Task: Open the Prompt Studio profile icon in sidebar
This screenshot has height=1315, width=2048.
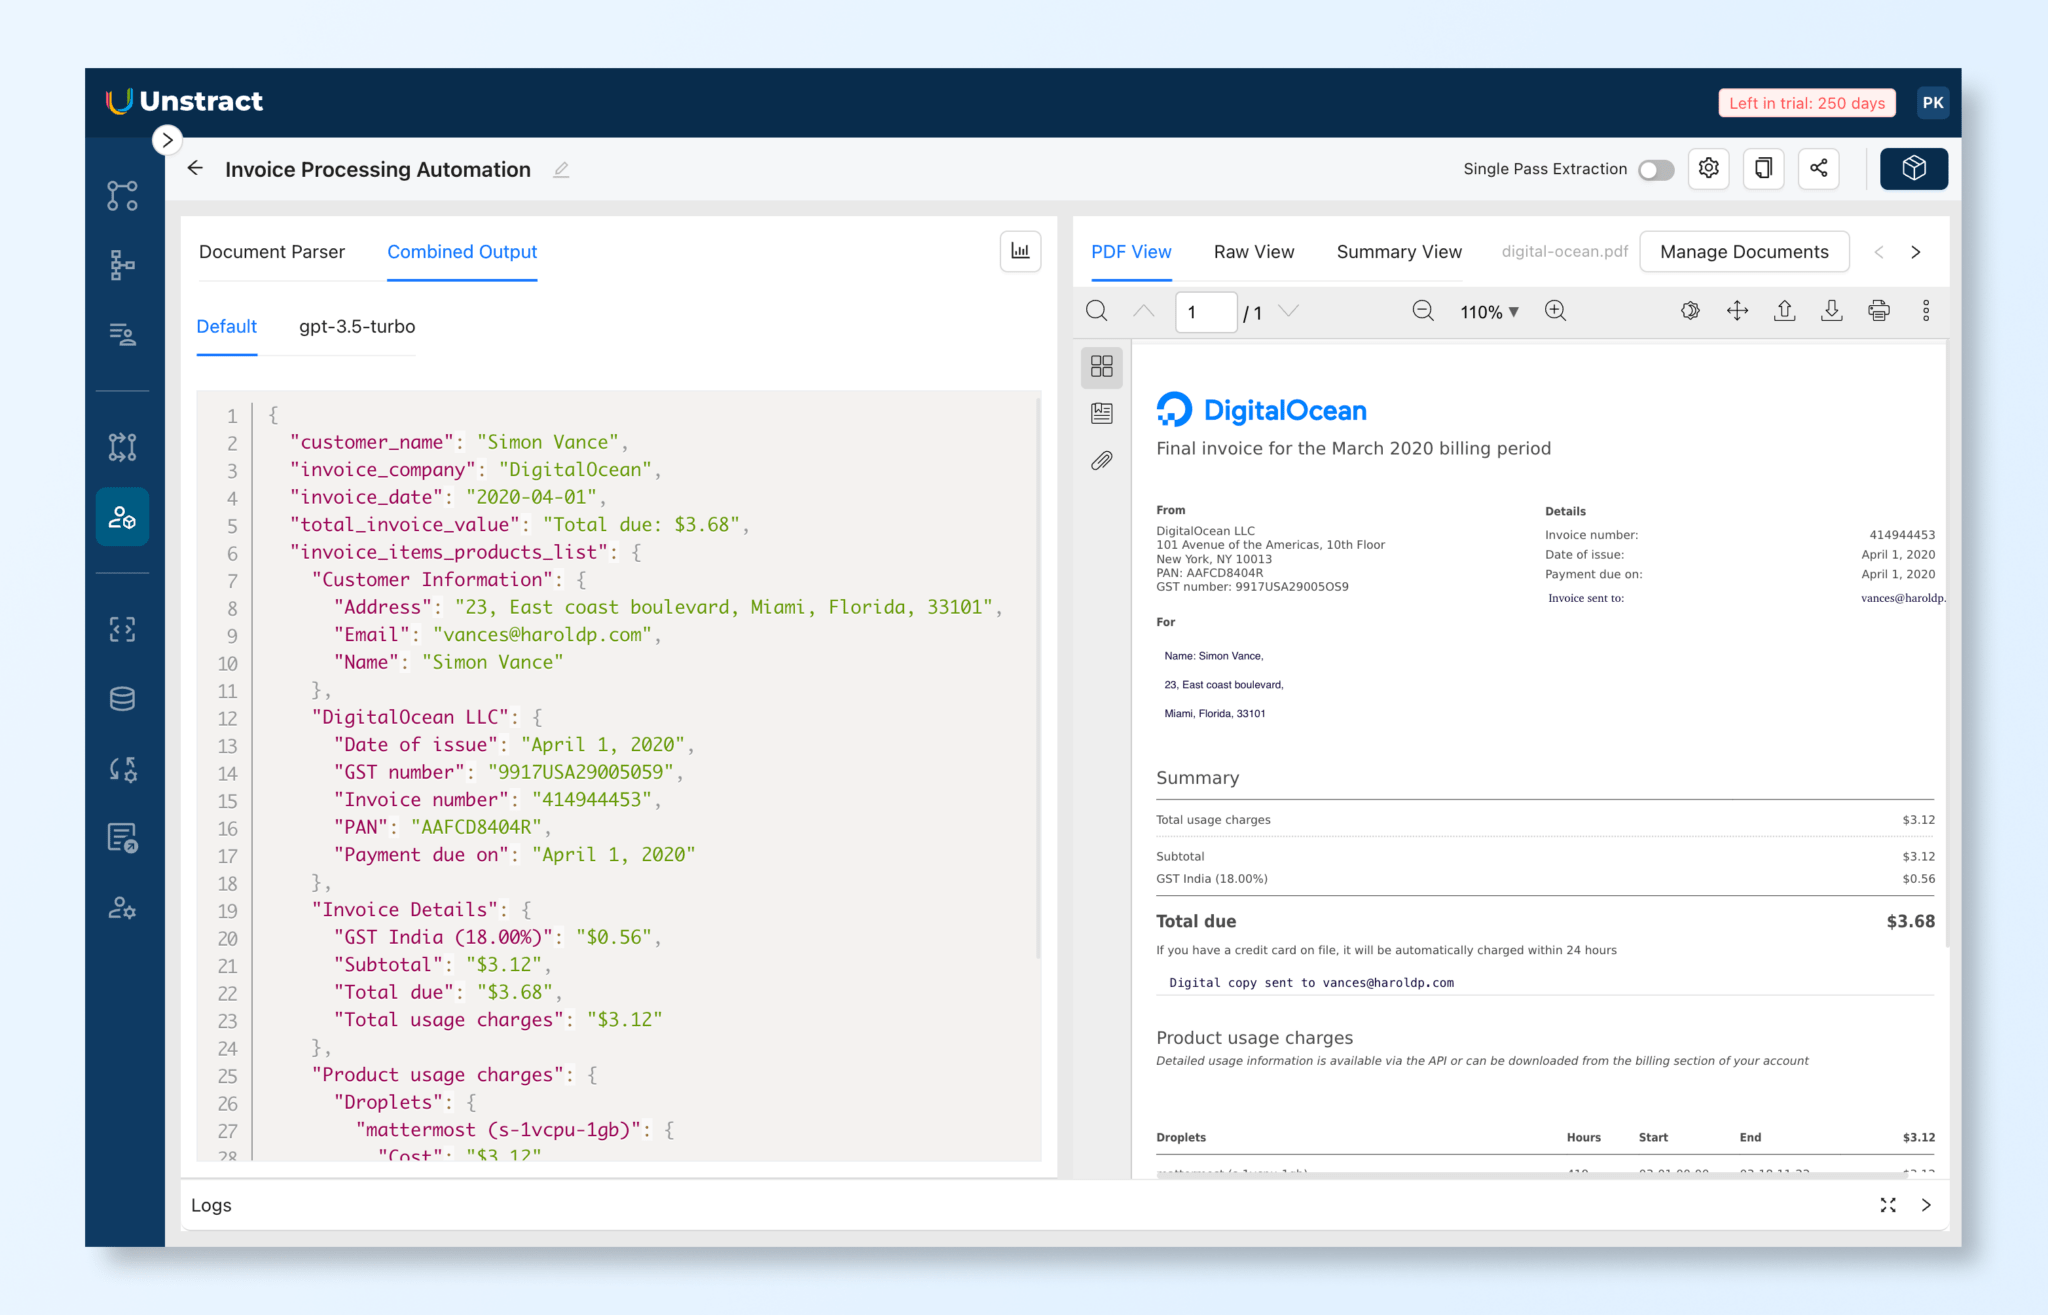Action: [122, 516]
